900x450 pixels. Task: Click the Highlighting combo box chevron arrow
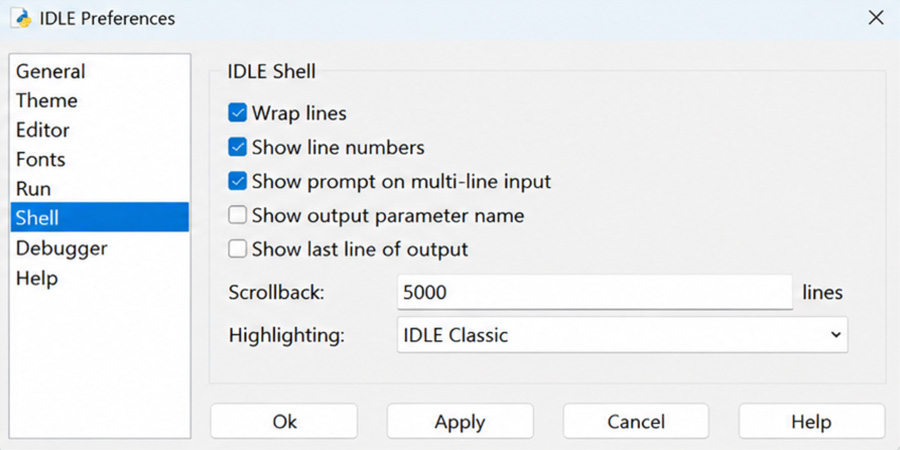pyautogui.click(x=835, y=335)
